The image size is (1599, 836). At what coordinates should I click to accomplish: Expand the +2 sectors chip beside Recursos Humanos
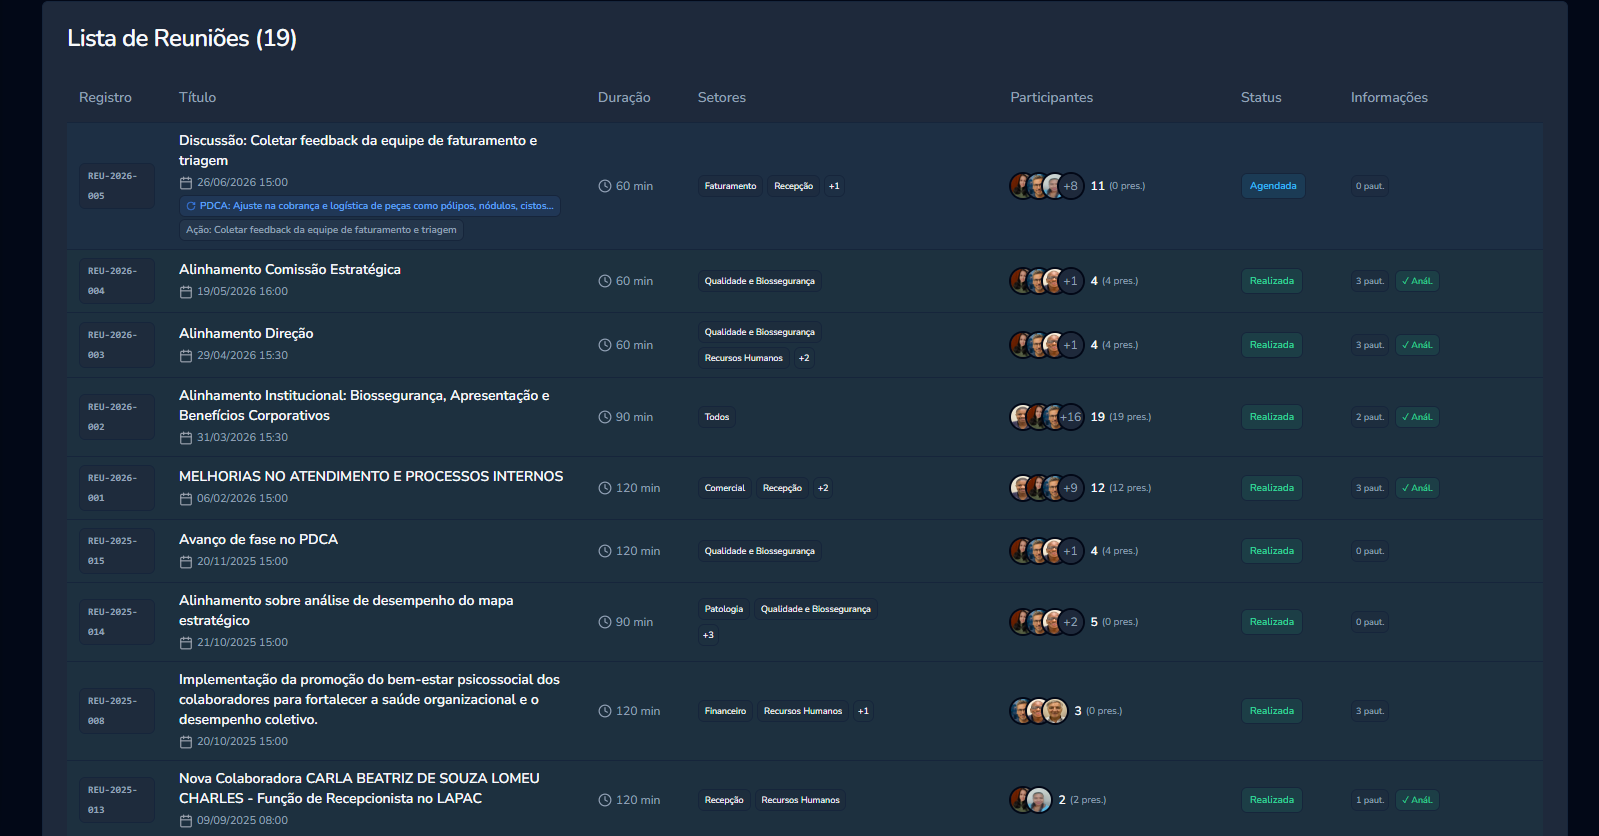click(804, 358)
